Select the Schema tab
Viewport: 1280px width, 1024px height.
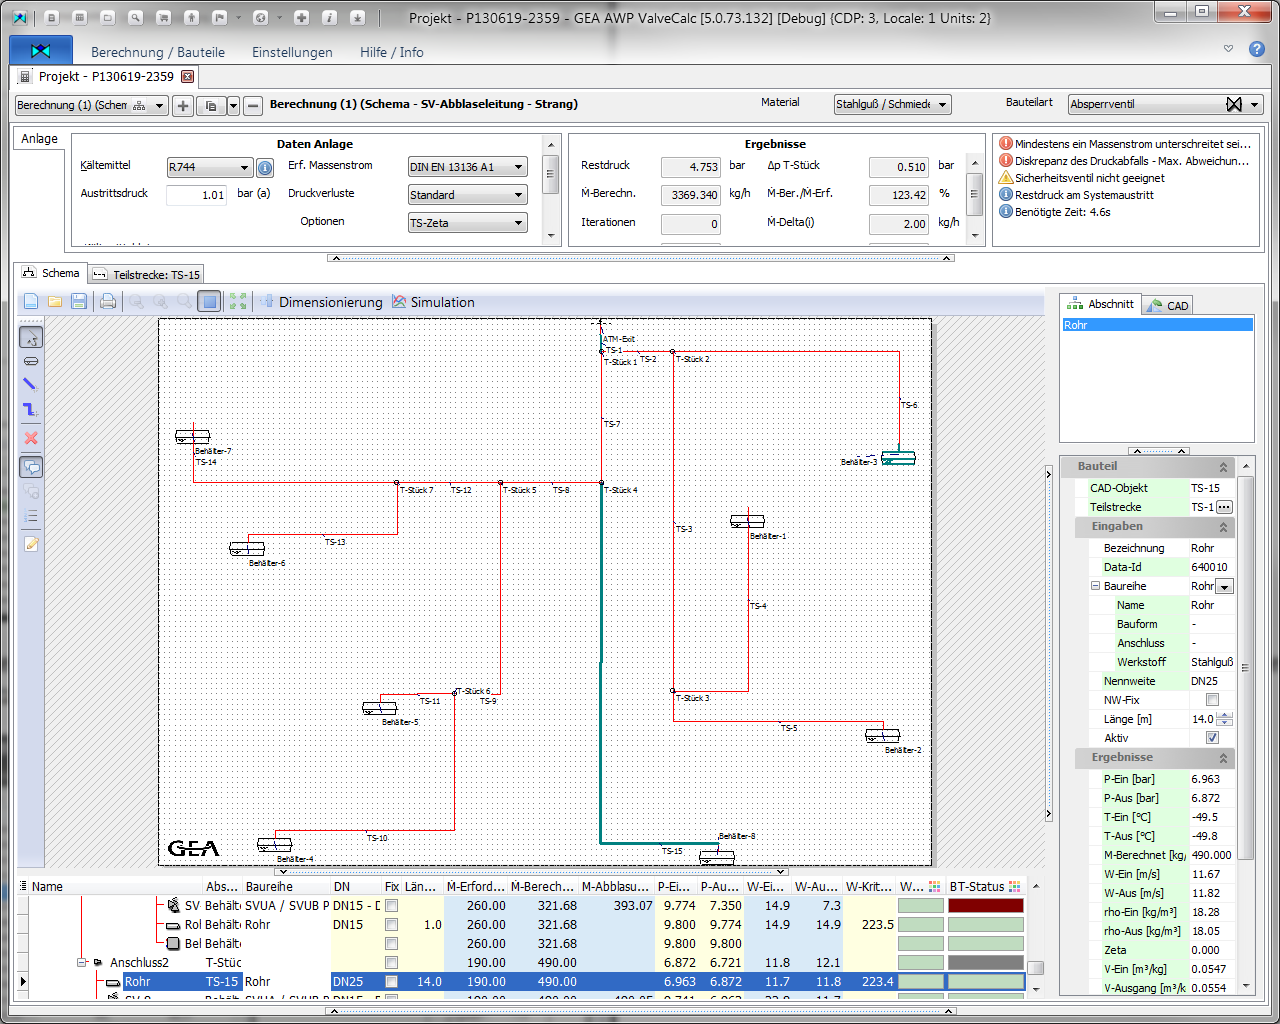[x=50, y=273]
